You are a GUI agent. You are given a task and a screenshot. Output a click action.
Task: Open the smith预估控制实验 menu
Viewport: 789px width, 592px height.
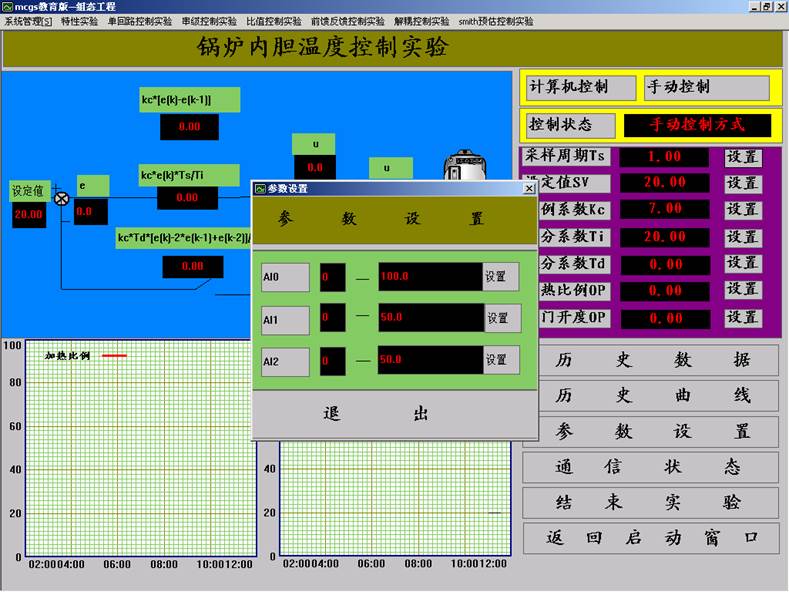click(495, 21)
